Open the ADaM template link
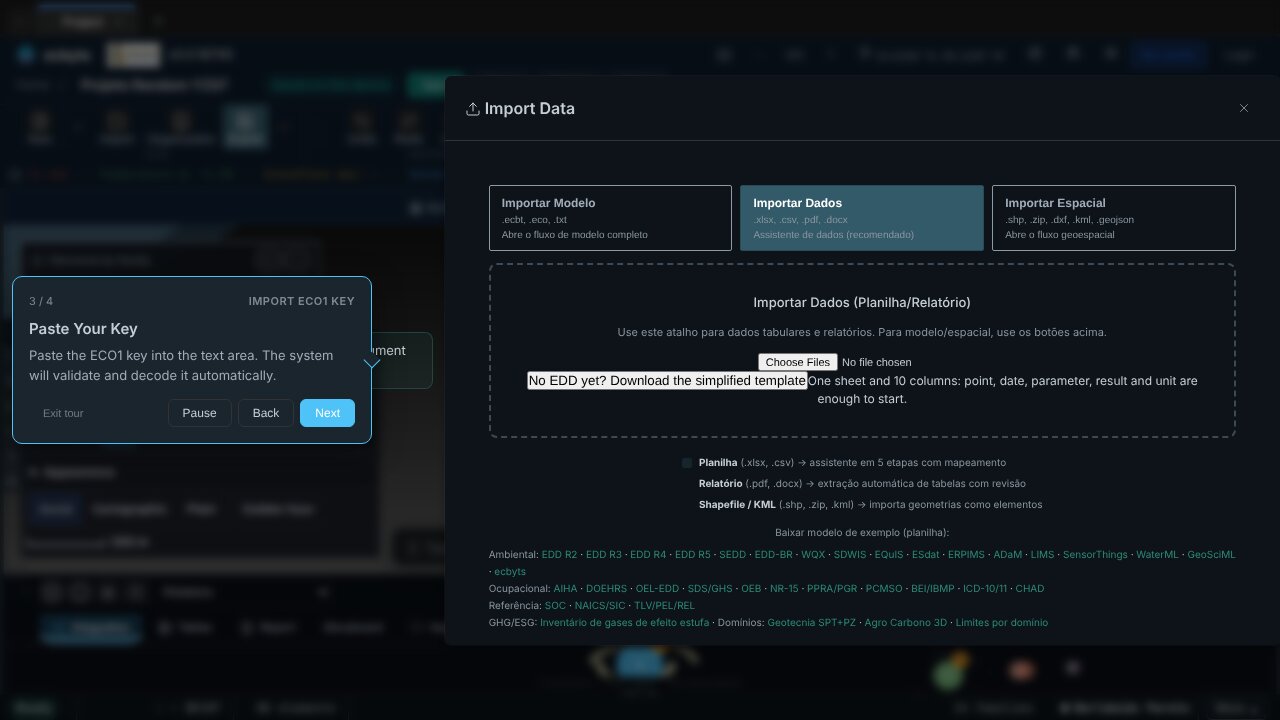 (1008, 554)
